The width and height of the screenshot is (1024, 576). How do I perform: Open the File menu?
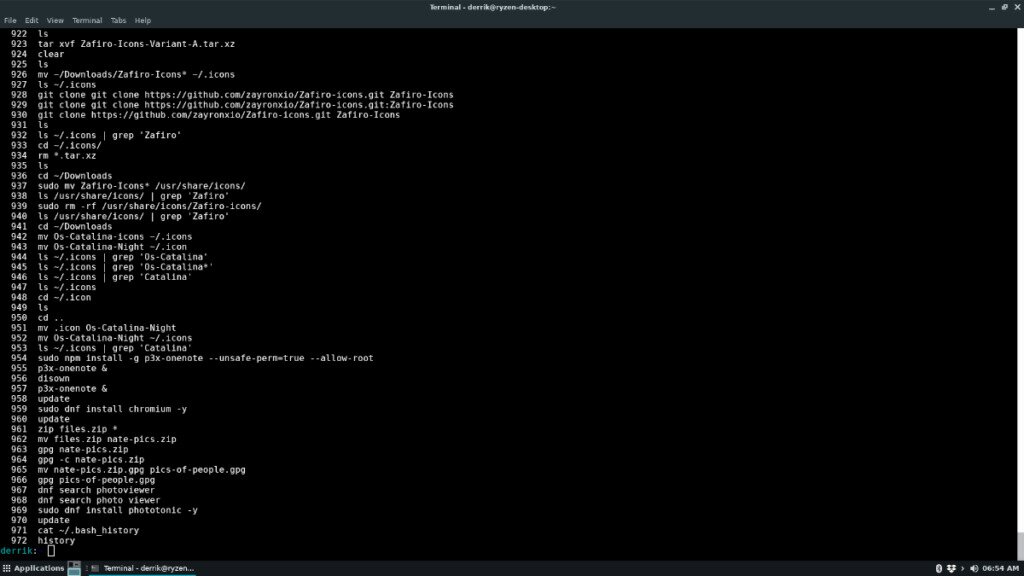pyautogui.click(x=10, y=20)
